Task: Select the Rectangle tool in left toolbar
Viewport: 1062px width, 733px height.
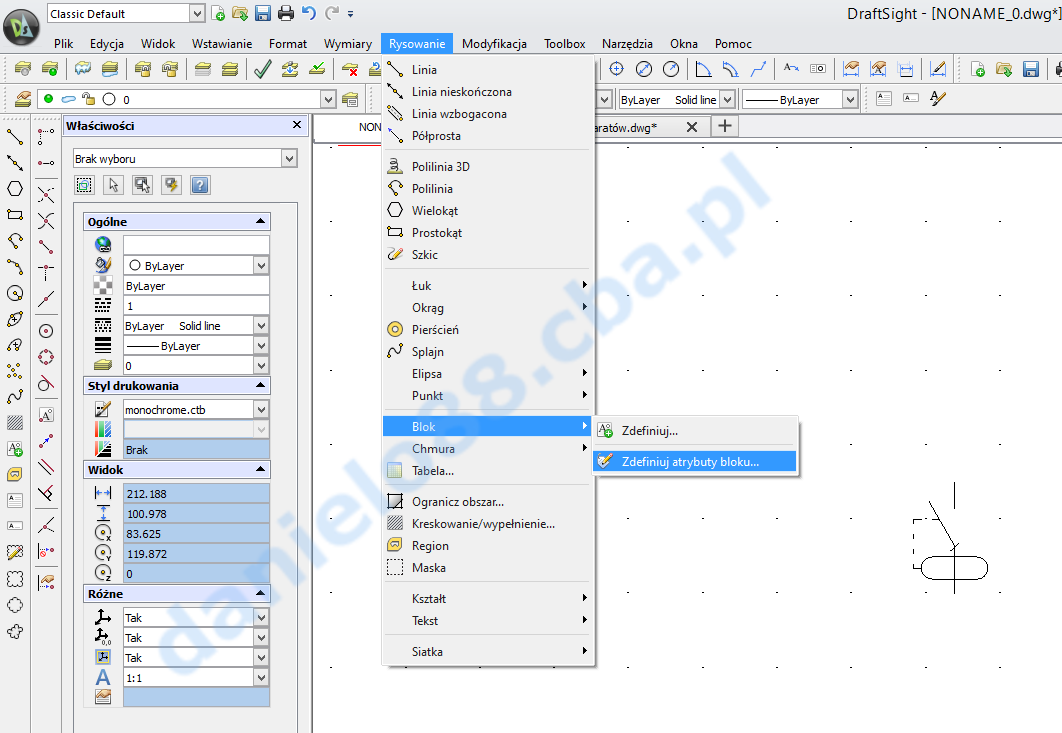Action: pyautogui.click(x=15, y=215)
